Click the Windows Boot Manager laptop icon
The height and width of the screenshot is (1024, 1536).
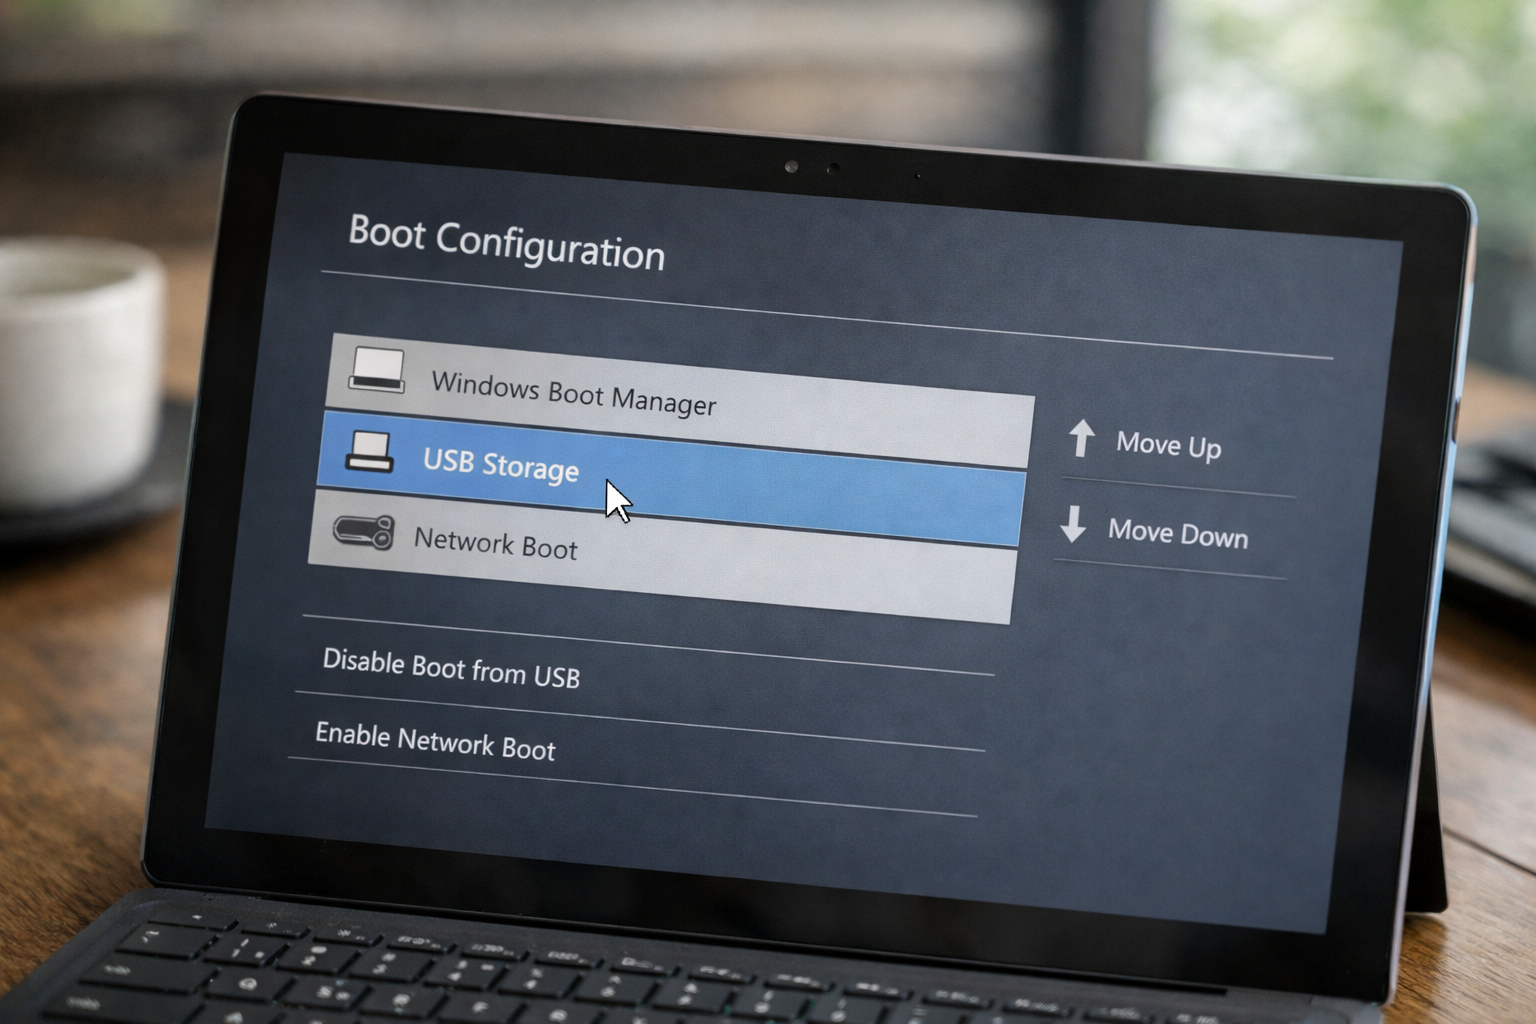click(377, 370)
